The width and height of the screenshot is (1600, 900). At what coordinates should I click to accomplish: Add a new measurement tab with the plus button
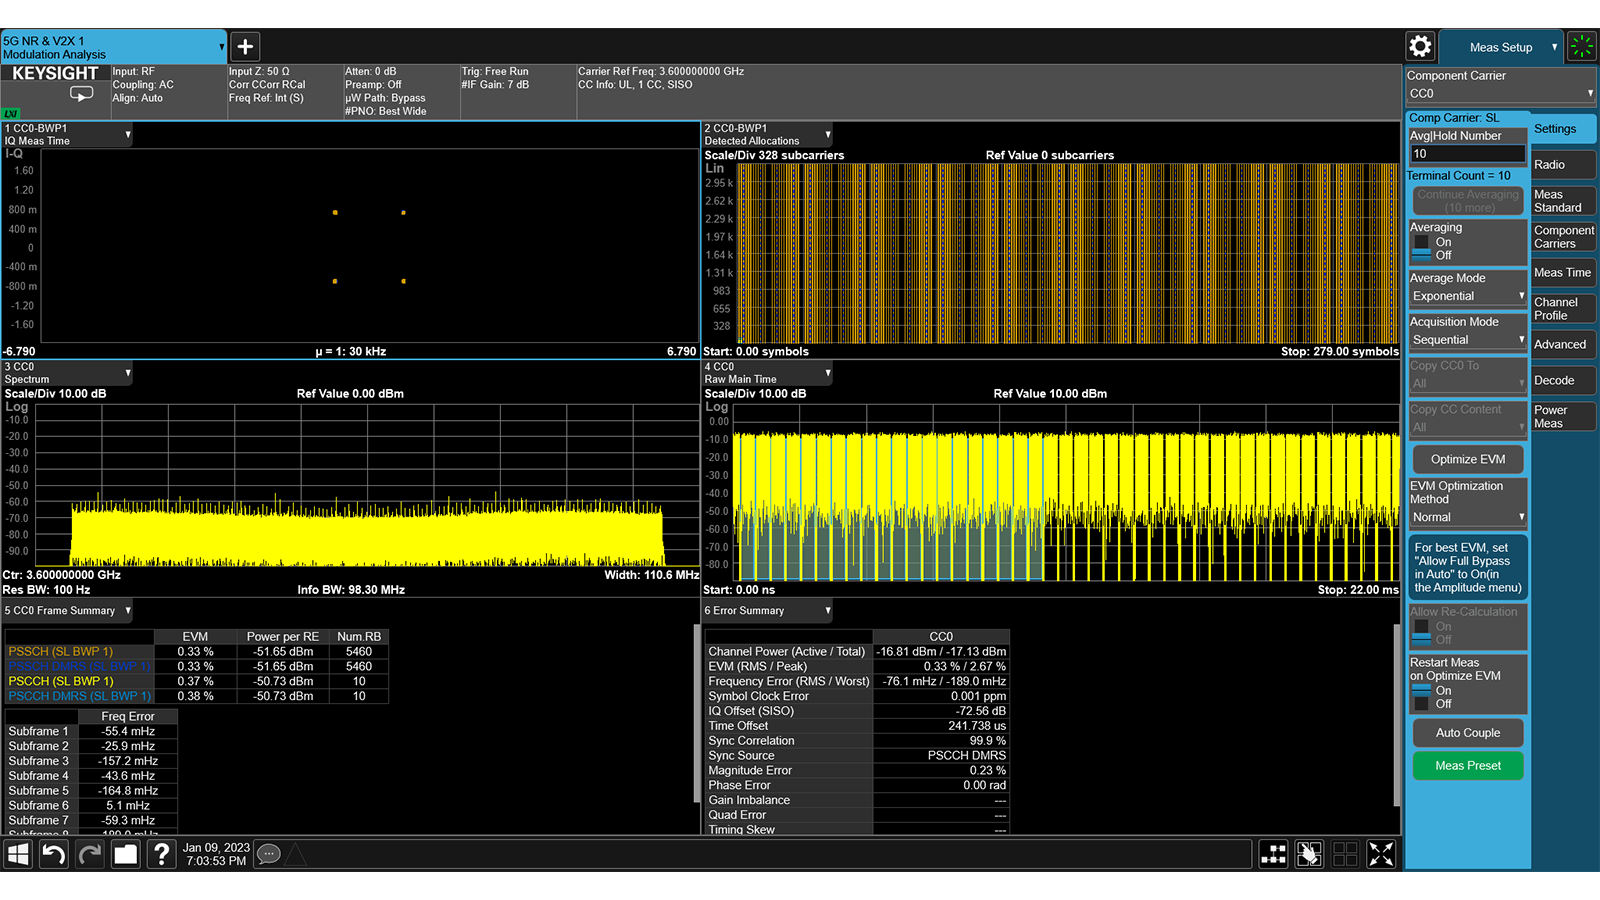245,45
